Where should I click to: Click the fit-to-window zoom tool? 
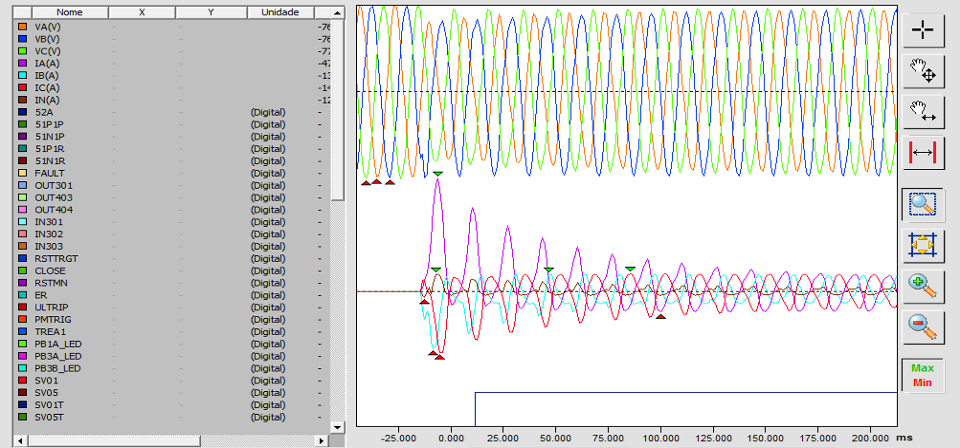point(923,246)
